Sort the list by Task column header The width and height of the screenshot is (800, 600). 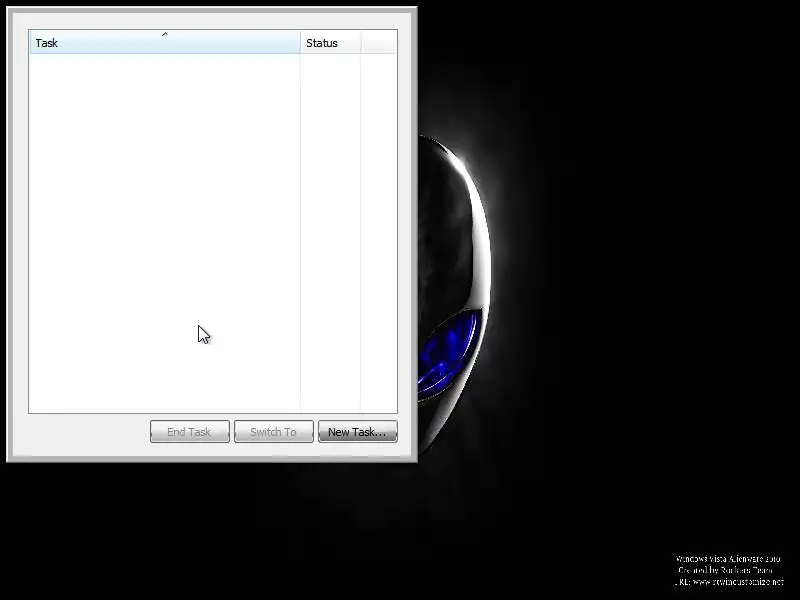[x=165, y=43]
